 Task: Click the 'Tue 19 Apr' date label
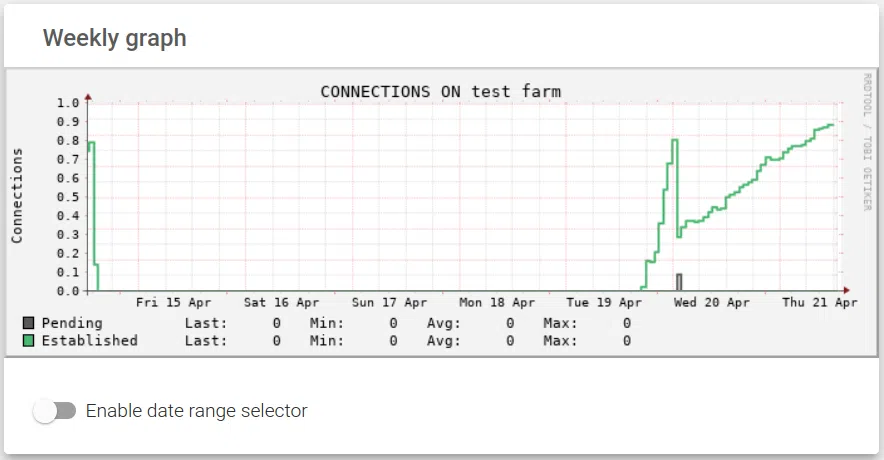coord(604,302)
